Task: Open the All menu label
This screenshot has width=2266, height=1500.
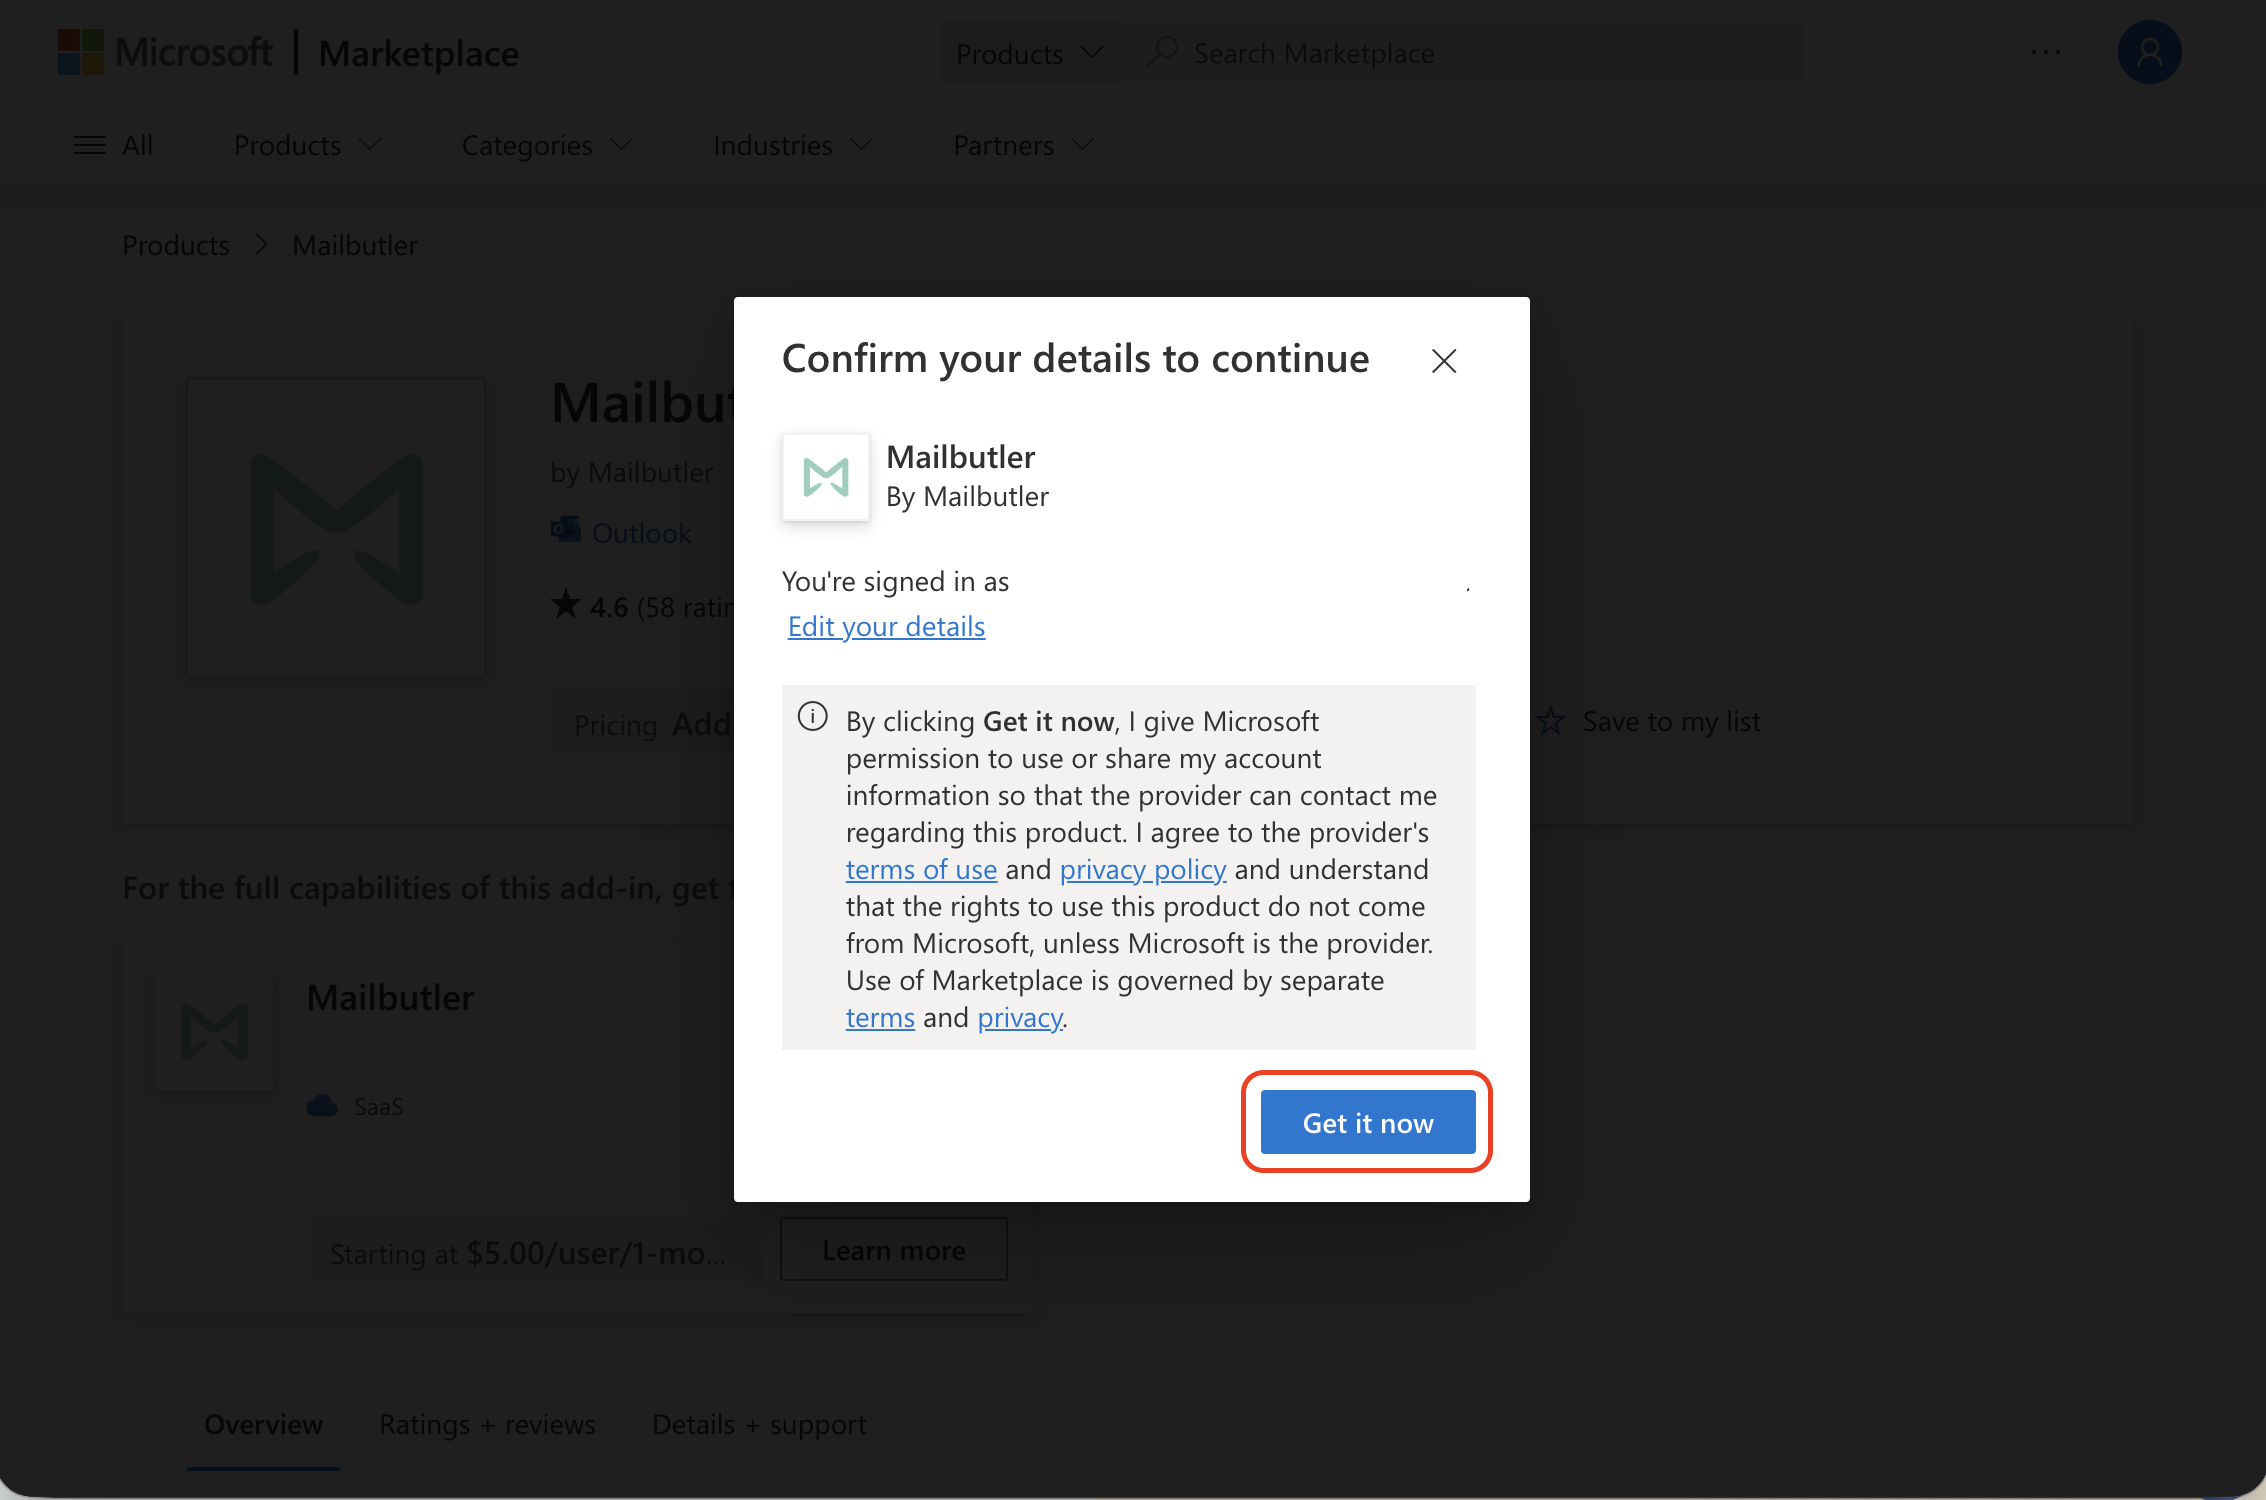Action: point(138,146)
